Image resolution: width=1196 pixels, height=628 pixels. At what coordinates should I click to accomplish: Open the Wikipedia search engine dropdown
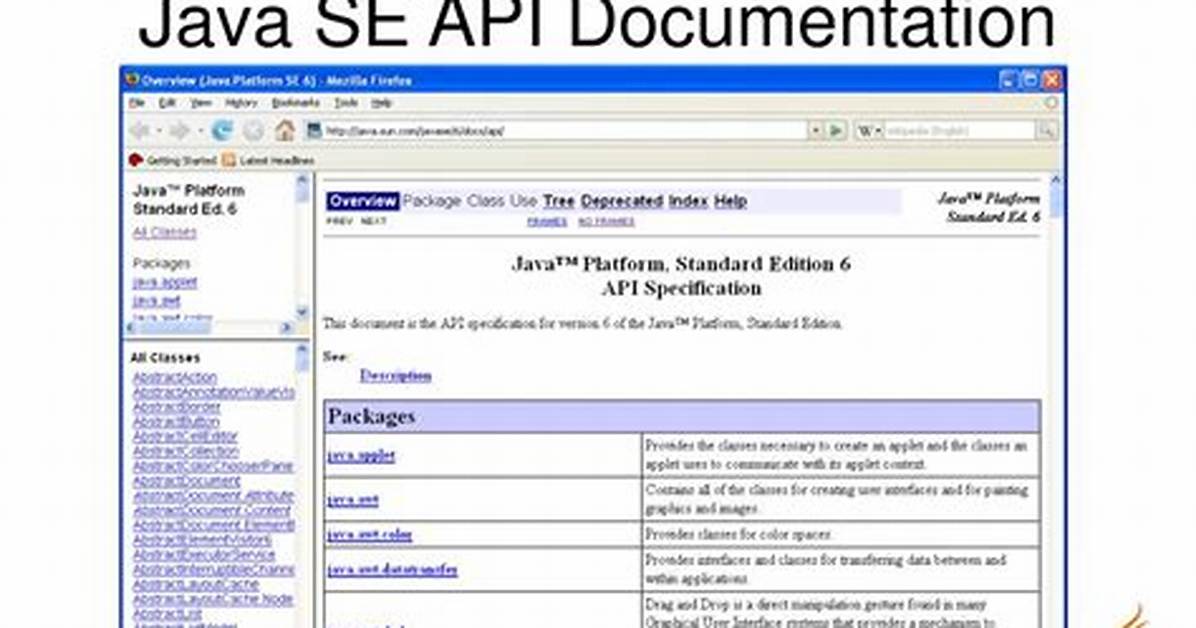(x=870, y=130)
